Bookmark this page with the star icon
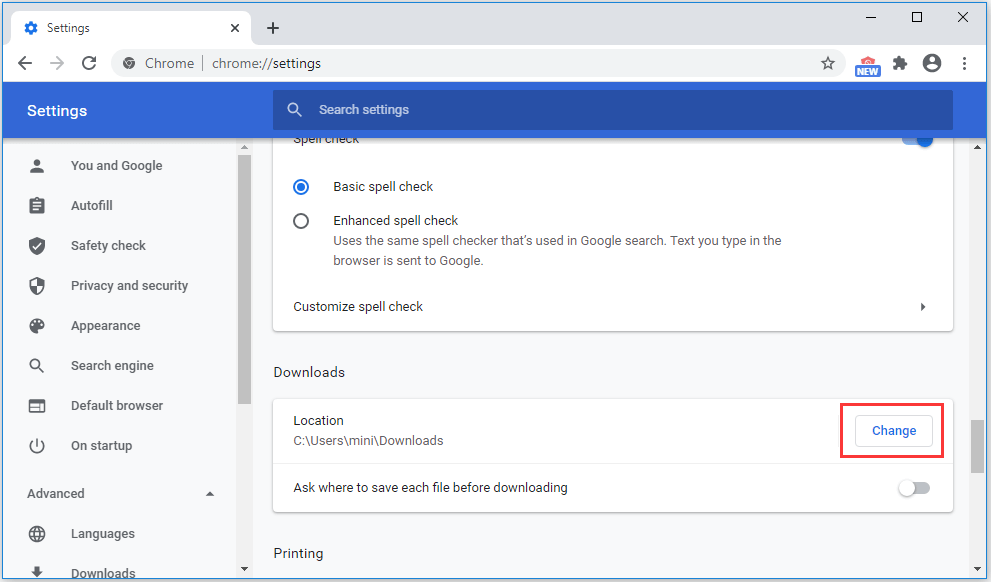The image size is (991, 582). [827, 63]
